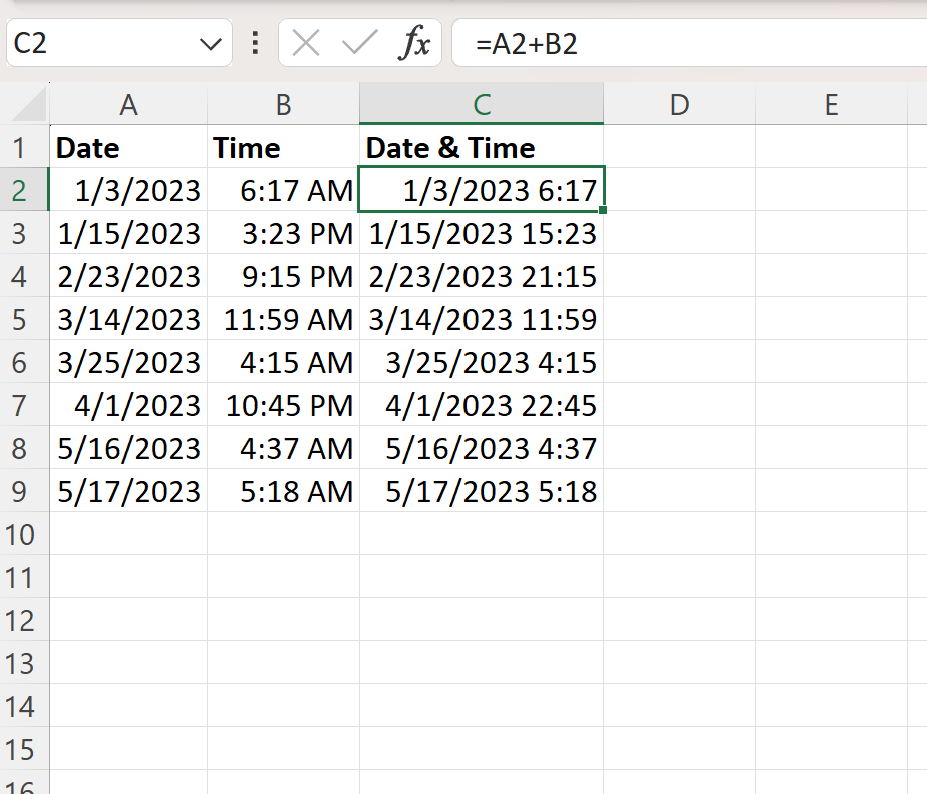
Task: Select column A header
Action: (x=128, y=105)
